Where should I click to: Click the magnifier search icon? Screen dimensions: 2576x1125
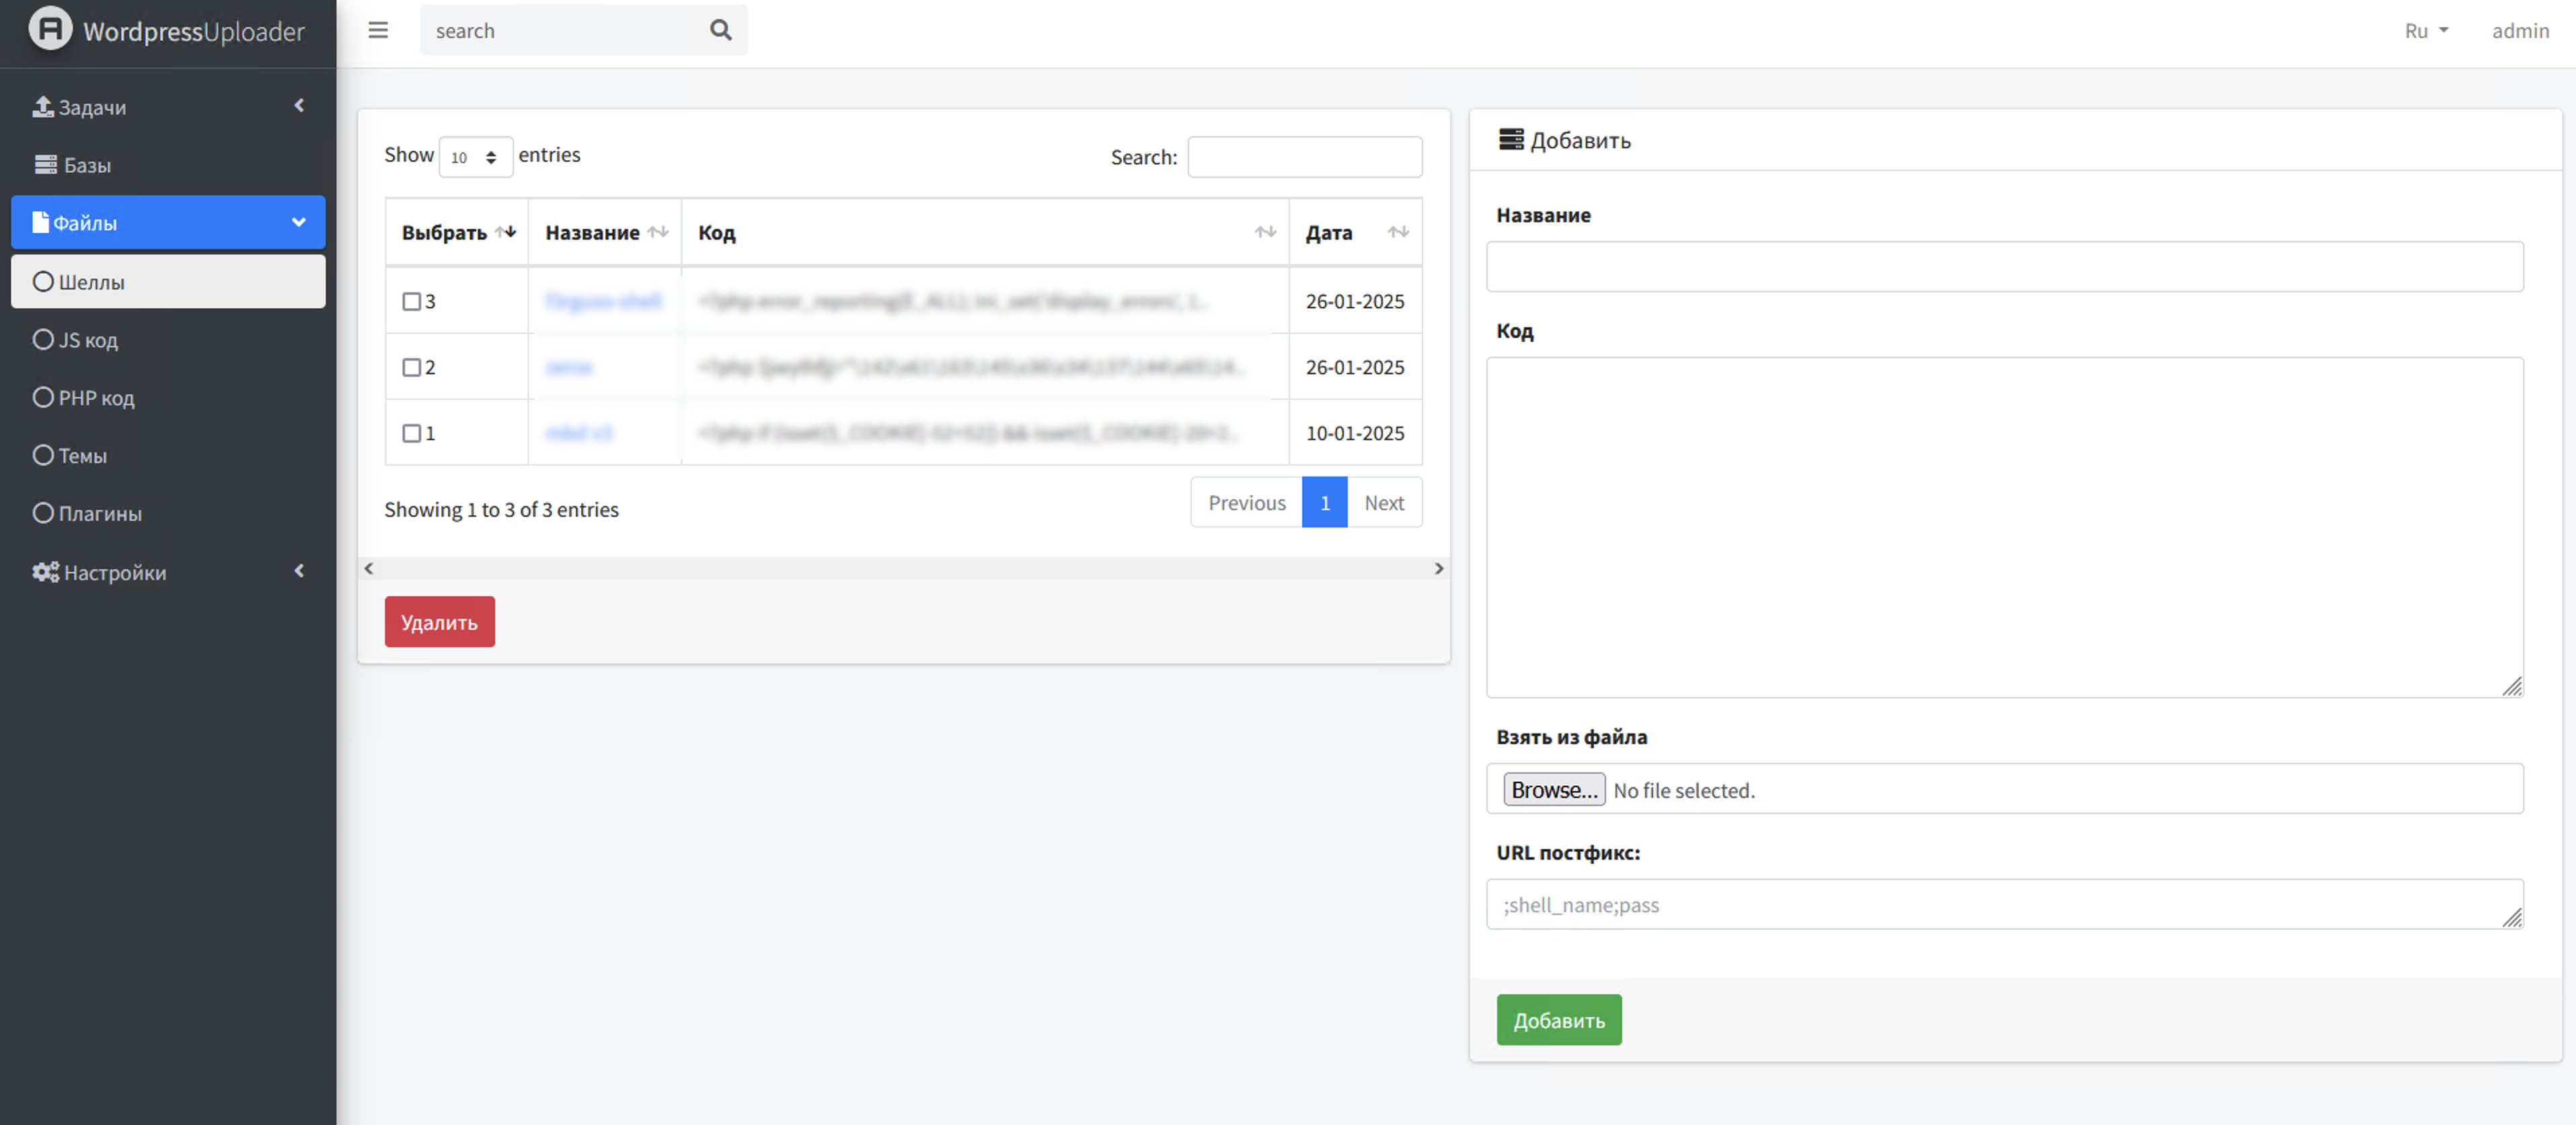pyautogui.click(x=720, y=30)
